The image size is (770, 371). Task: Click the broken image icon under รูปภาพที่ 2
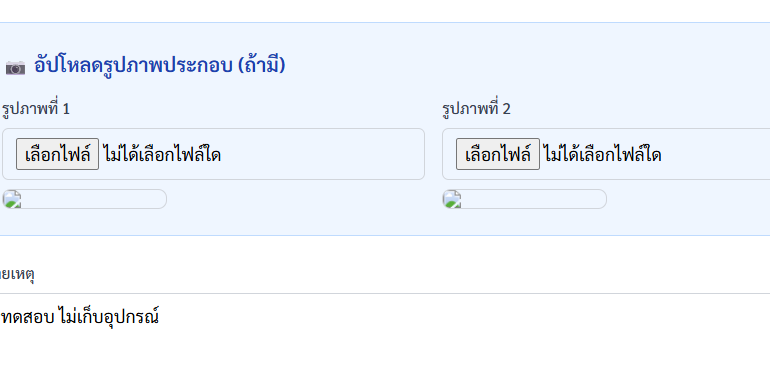pos(452,200)
